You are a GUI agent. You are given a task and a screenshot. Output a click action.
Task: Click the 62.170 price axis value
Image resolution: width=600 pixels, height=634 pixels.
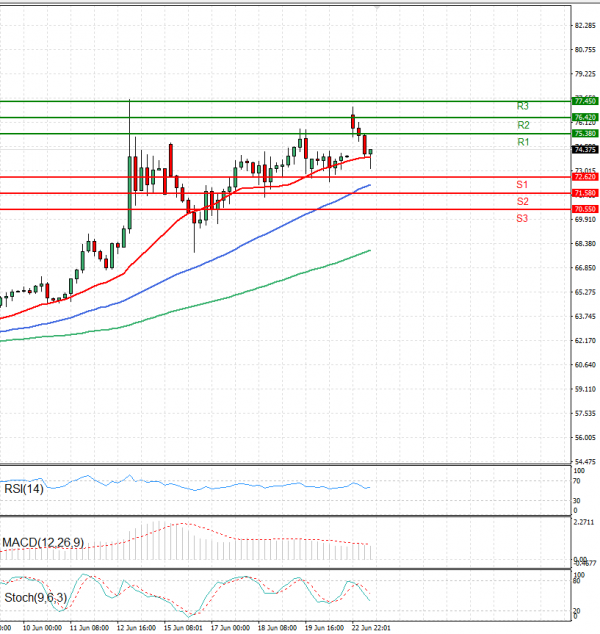pyautogui.click(x=585, y=341)
